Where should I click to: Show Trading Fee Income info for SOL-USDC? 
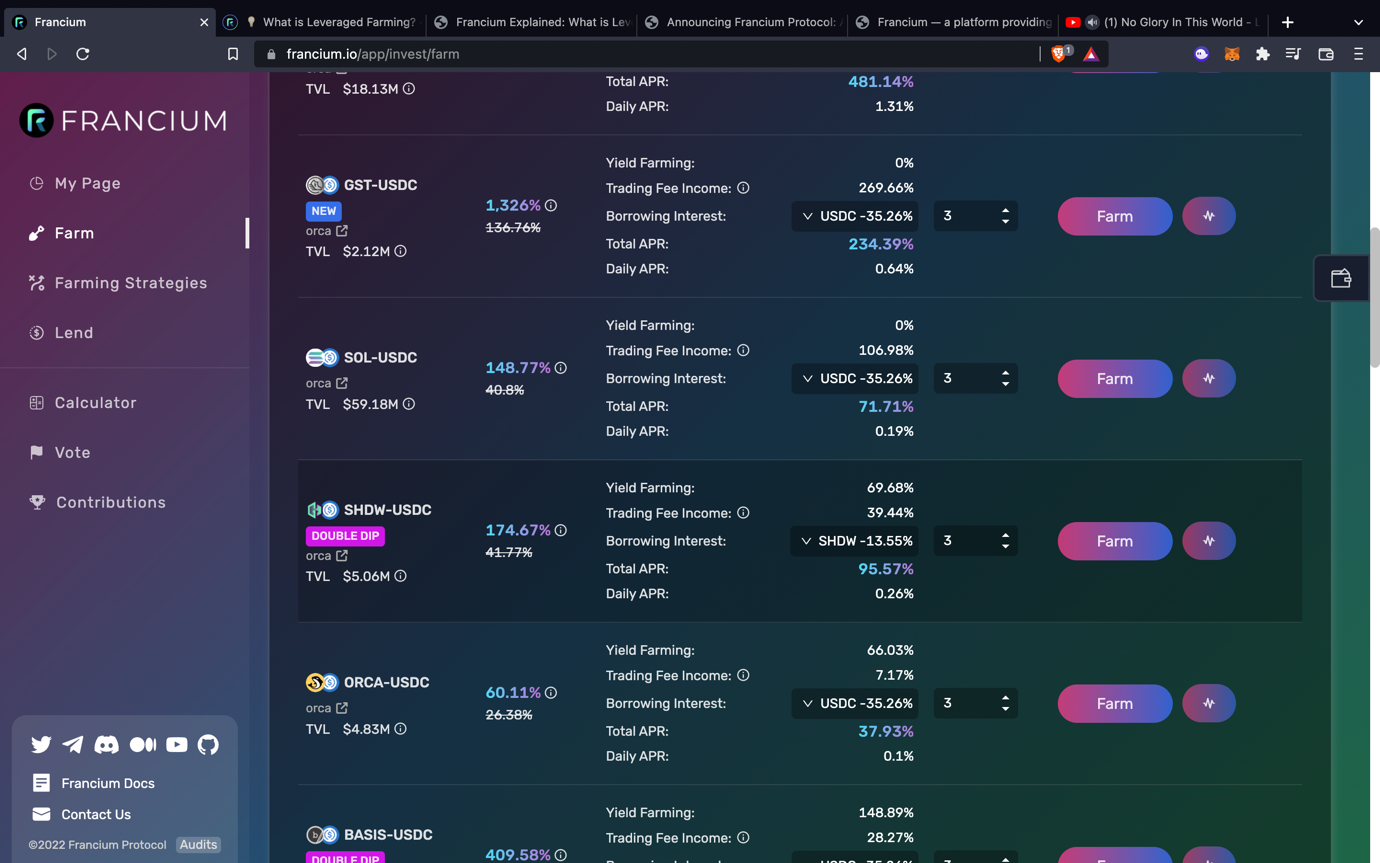(743, 350)
